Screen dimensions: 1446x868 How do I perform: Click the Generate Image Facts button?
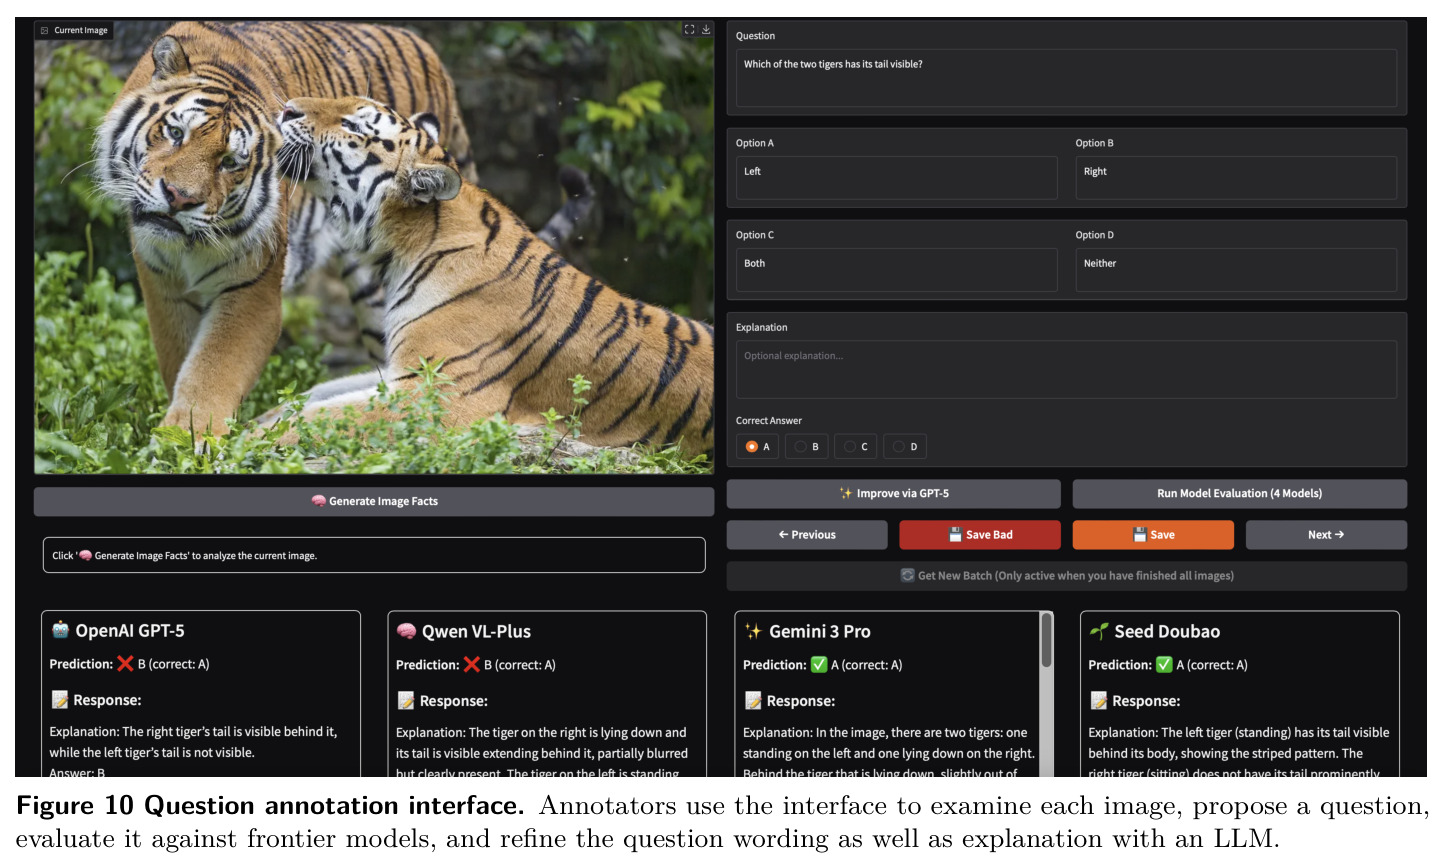374,501
